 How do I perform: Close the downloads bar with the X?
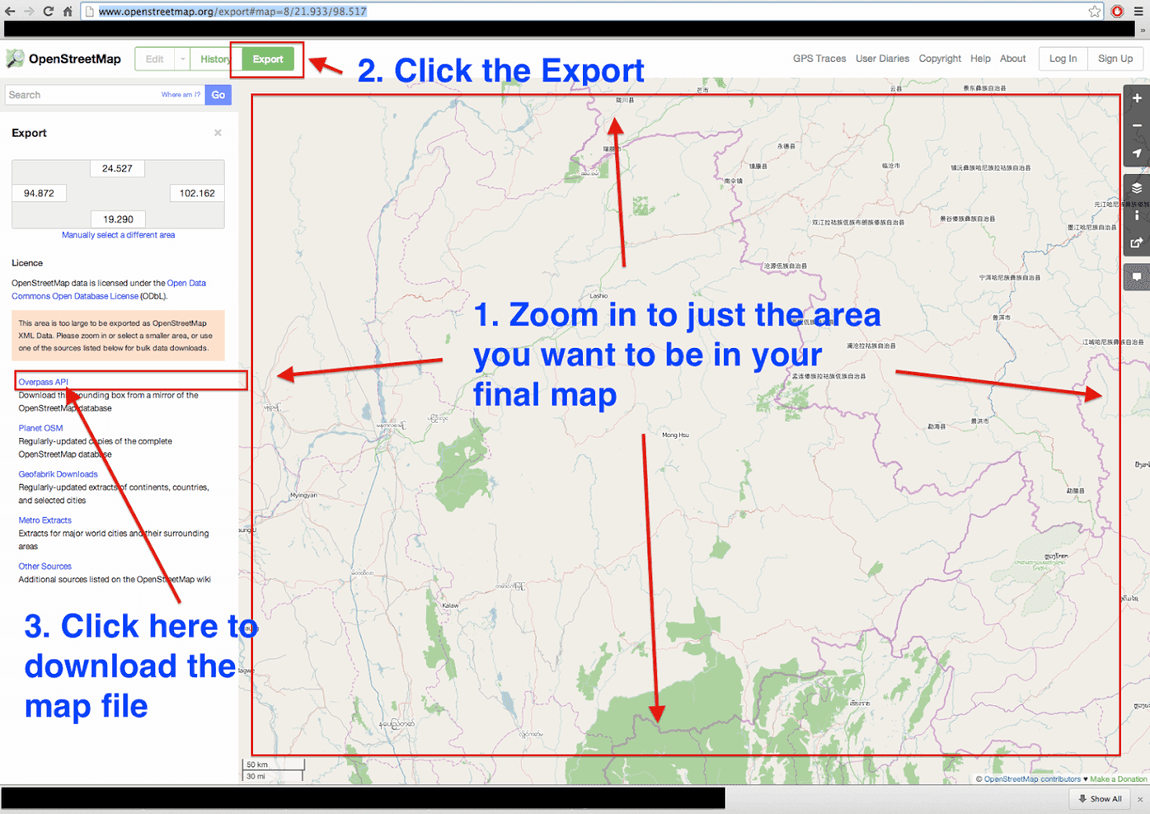click(1140, 799)
